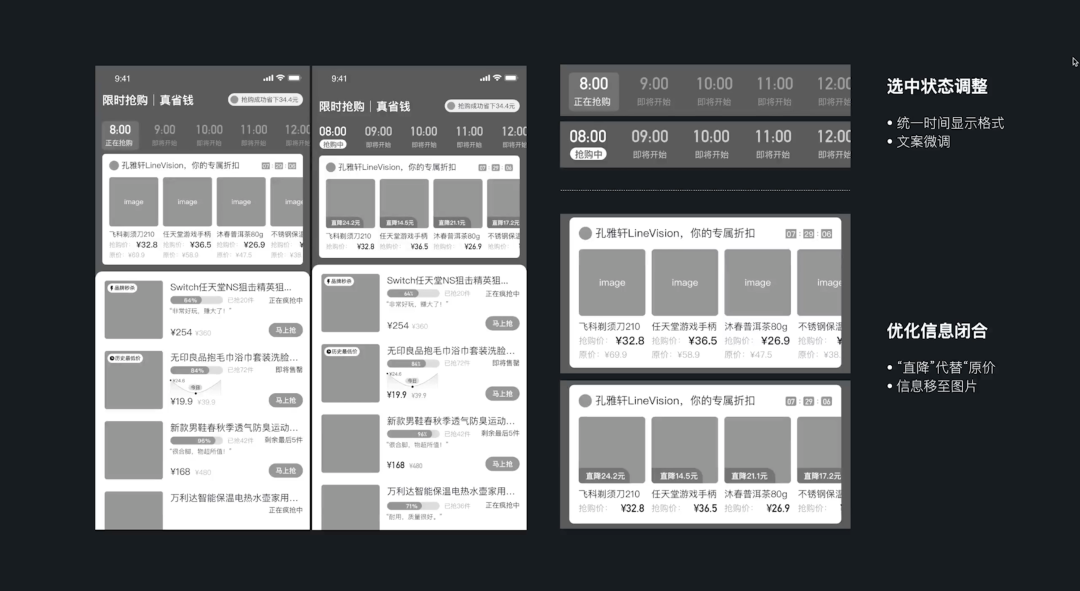1080x591 pixels.
Task: Click the 限时抢购｜真省钱 title in the right phone
Action: [x=364, y=106]
